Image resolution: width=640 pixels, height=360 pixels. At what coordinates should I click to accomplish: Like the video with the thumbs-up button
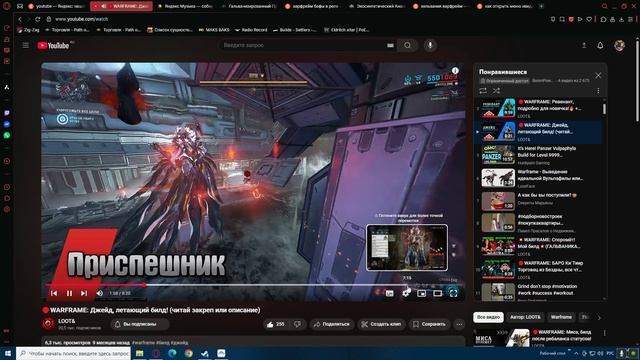point(276,324)
